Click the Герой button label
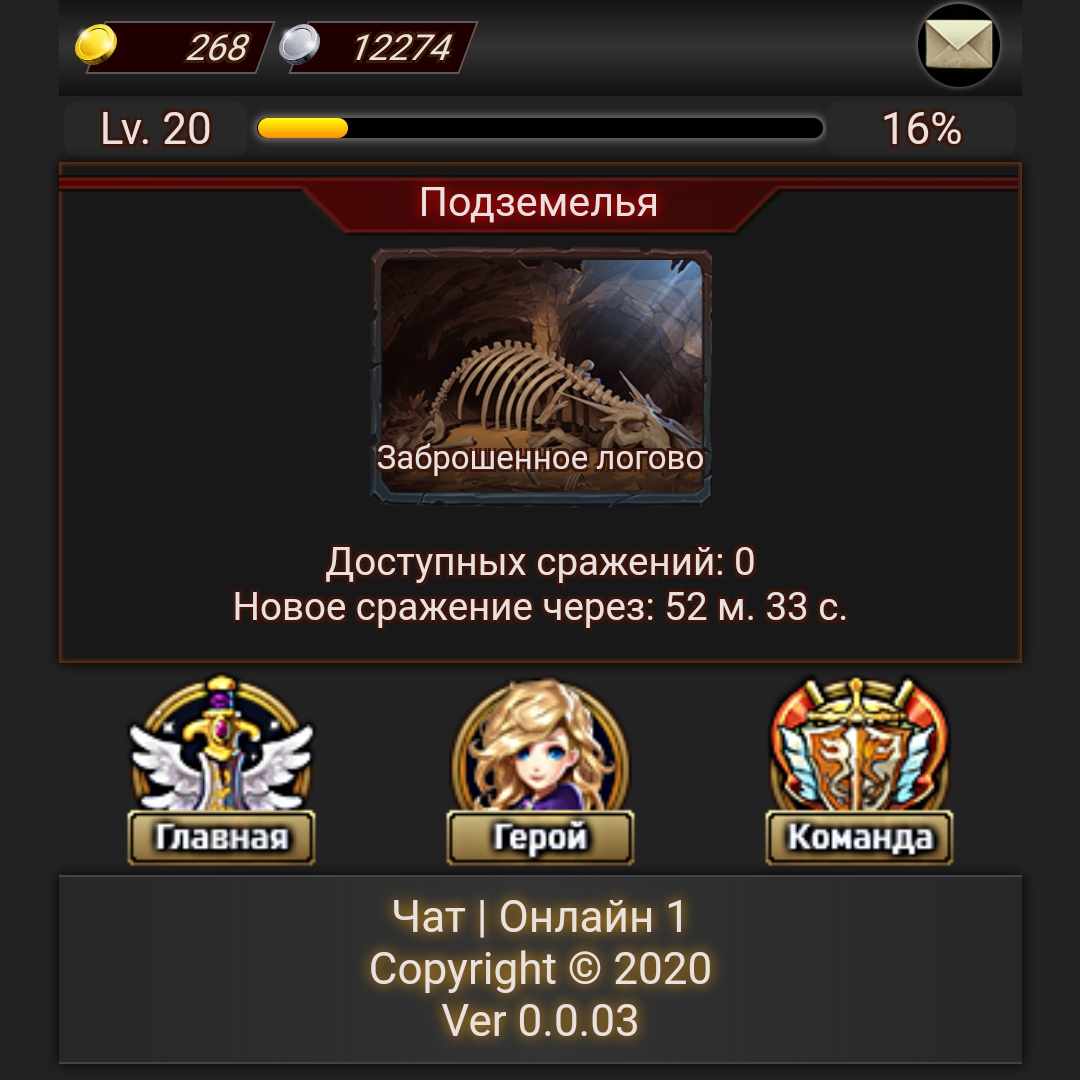1080x1080 pixels. pos(540,838)
